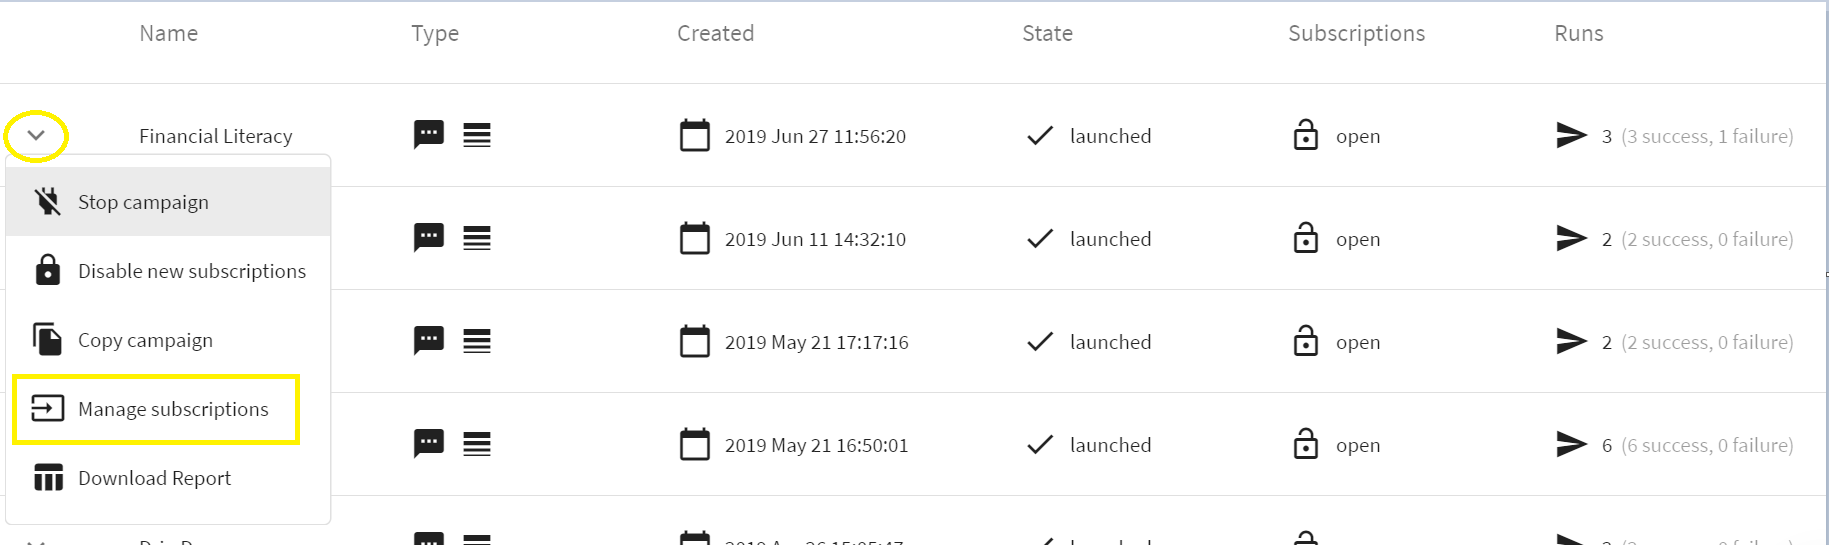Click the send arrow icon showing 3 runs

pyautogui.click(x=1571, y=135)
